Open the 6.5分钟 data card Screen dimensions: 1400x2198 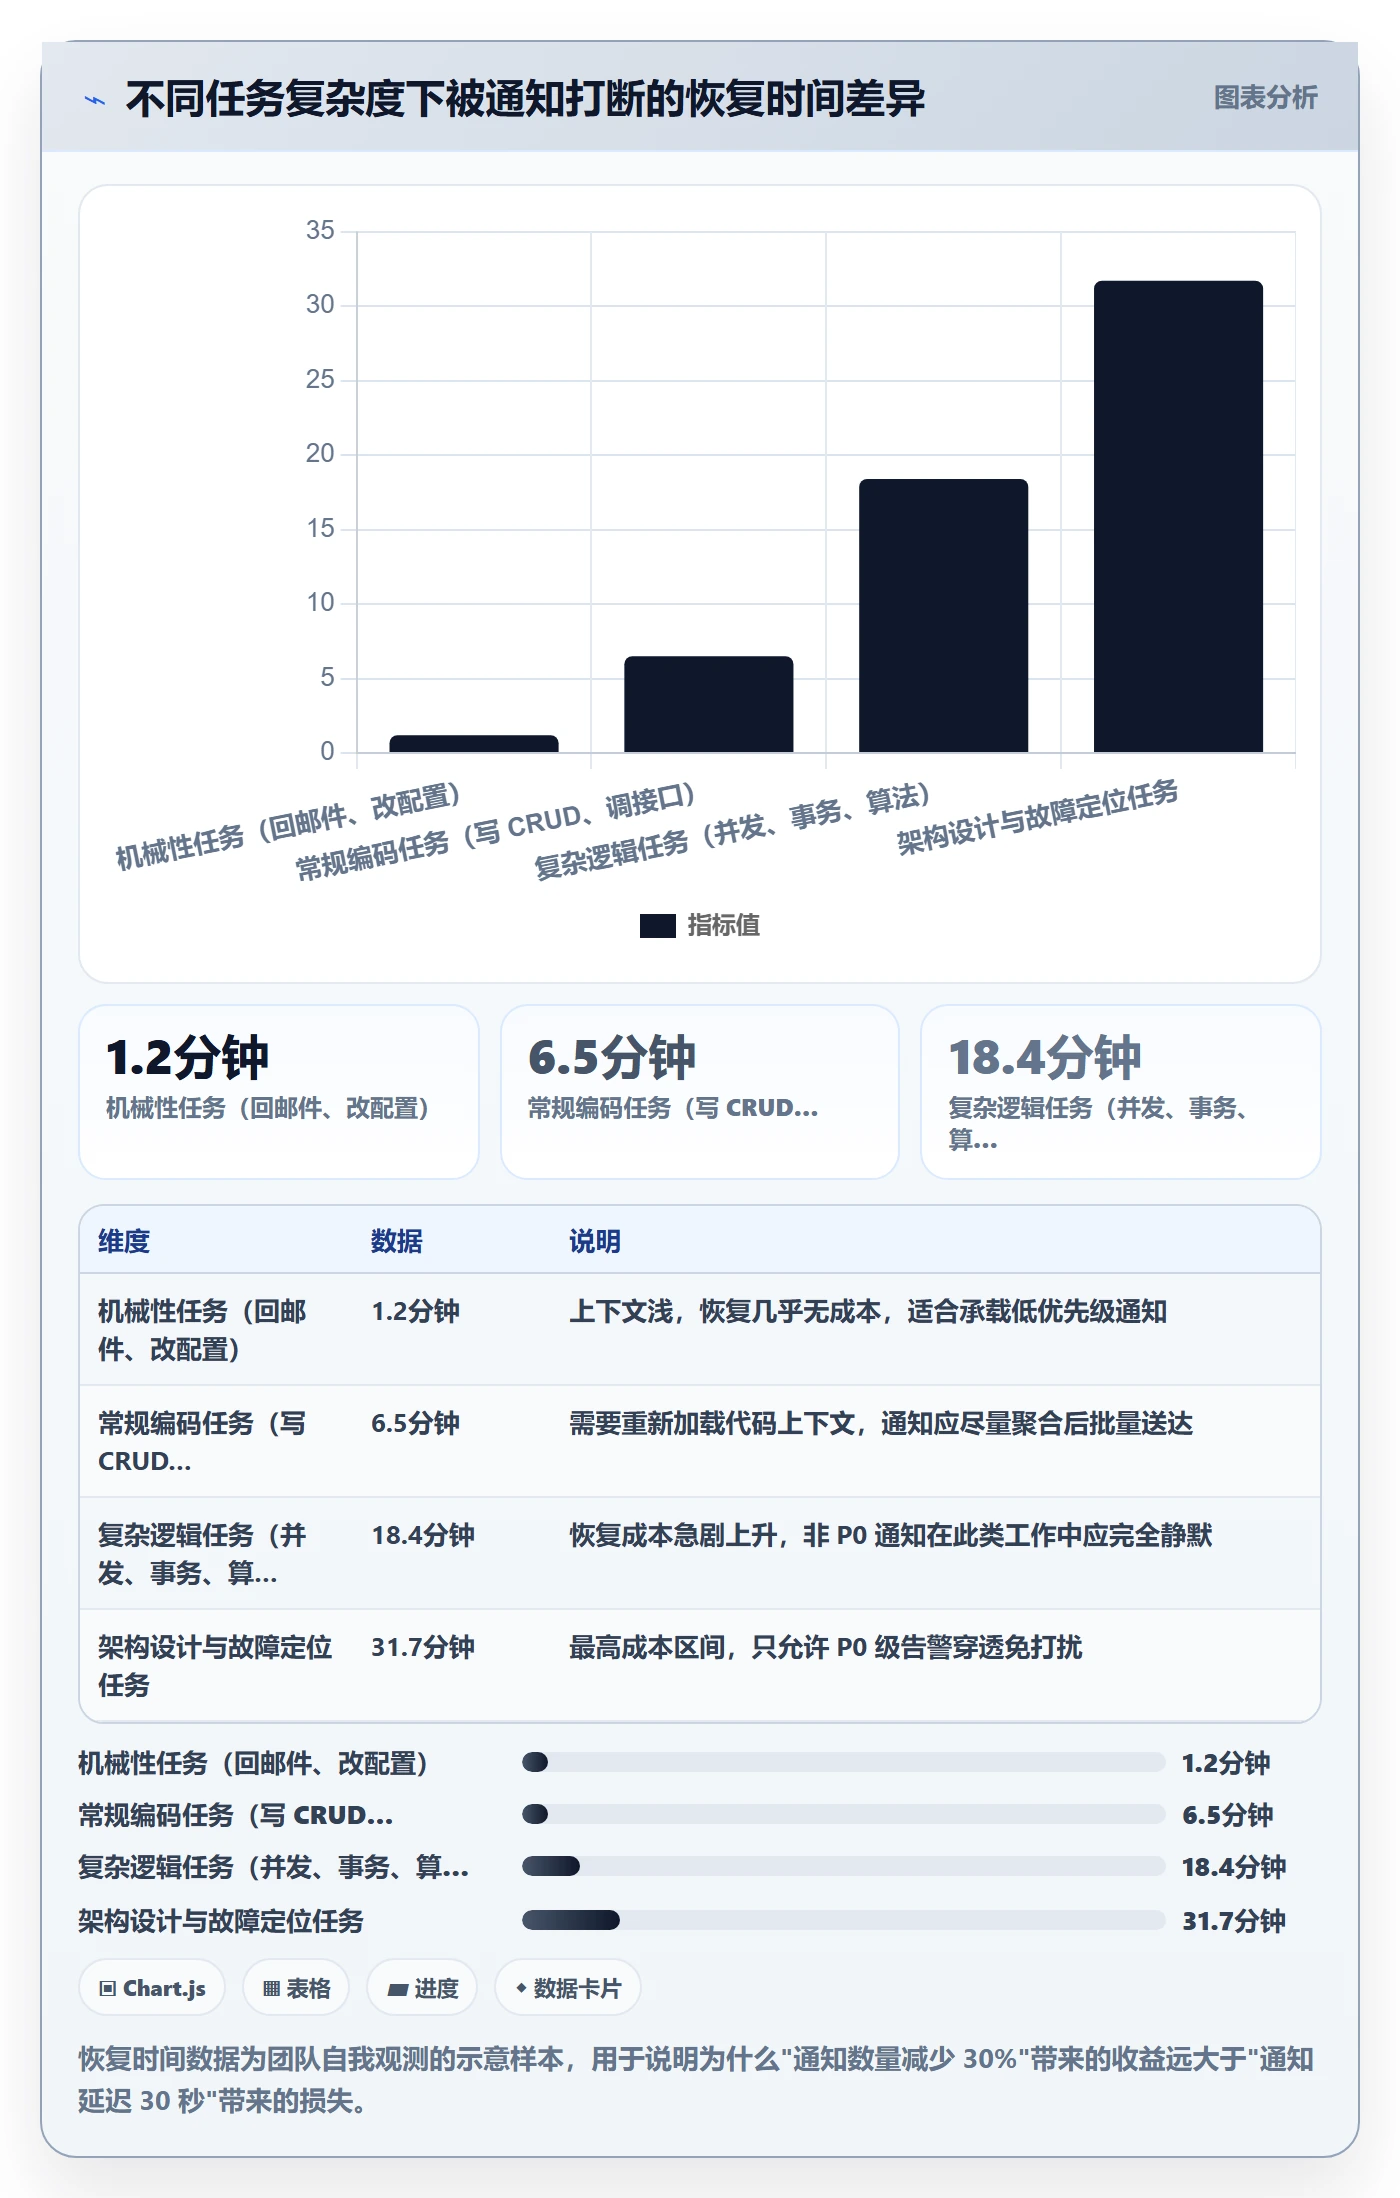(700, 1092)
